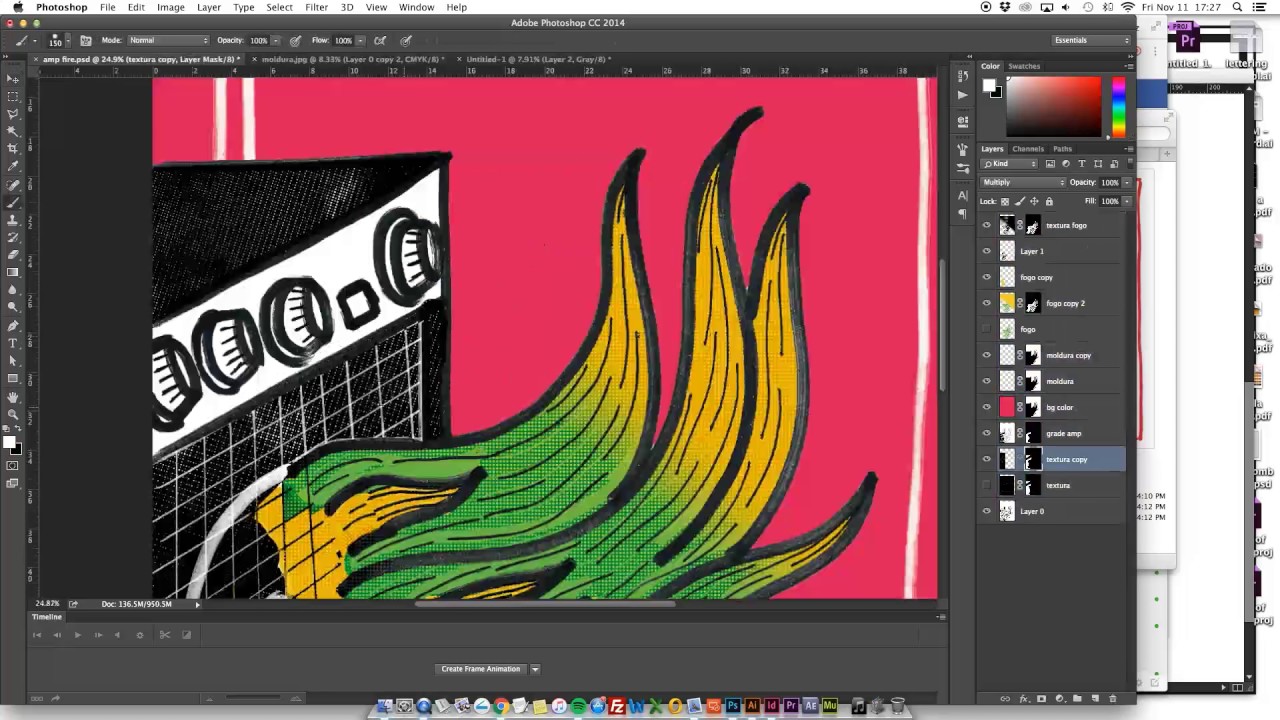The image size is (1280, 720).
Task: Select the Magic Wand tool
Action: coord(13,131)
